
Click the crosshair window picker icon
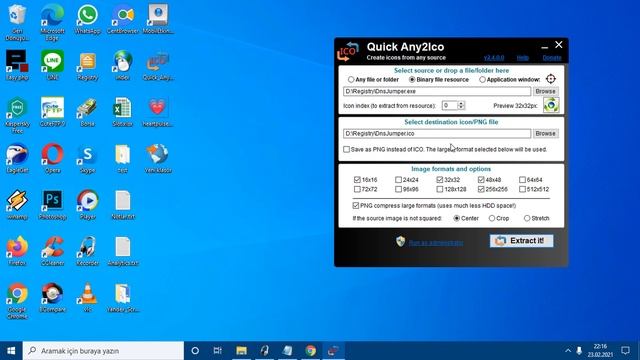(551, 79)
